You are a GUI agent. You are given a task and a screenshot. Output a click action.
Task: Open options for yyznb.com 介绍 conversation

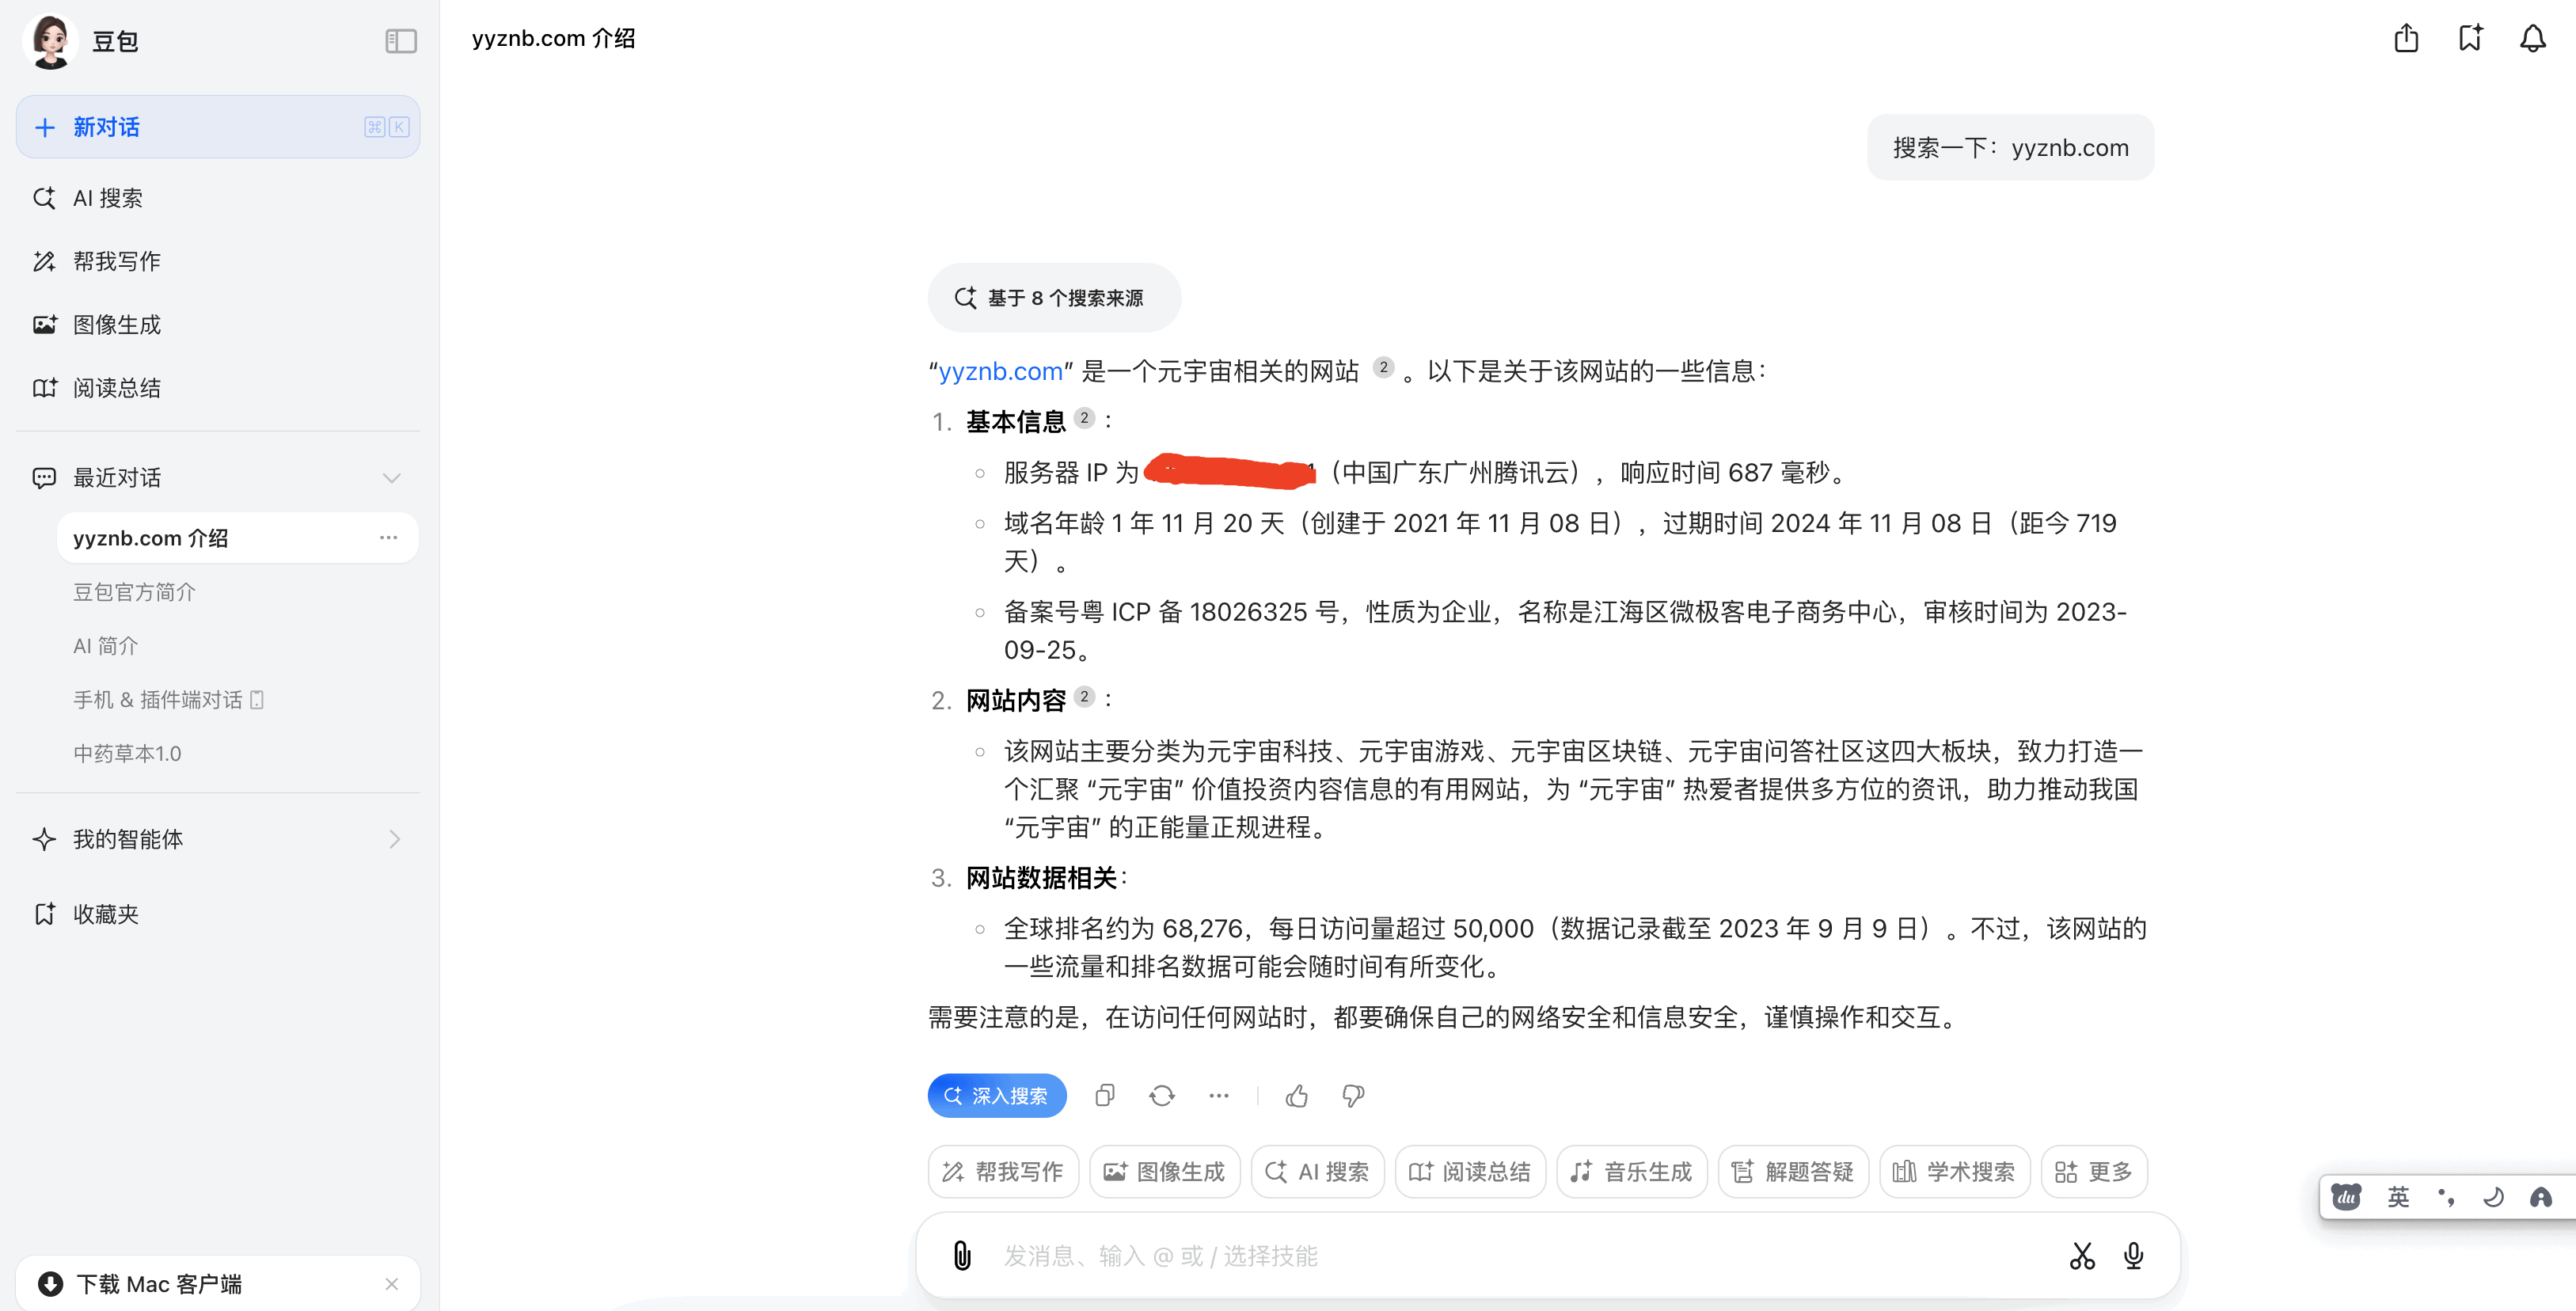(x=388, y=538)
